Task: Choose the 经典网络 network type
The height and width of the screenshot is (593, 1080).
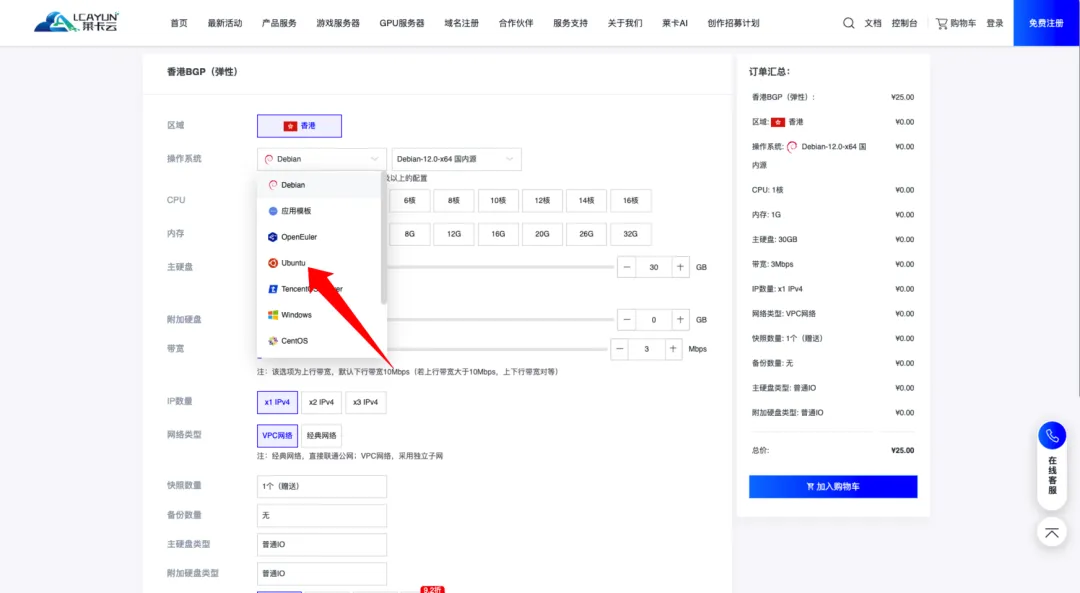Action: coord(321,436)
